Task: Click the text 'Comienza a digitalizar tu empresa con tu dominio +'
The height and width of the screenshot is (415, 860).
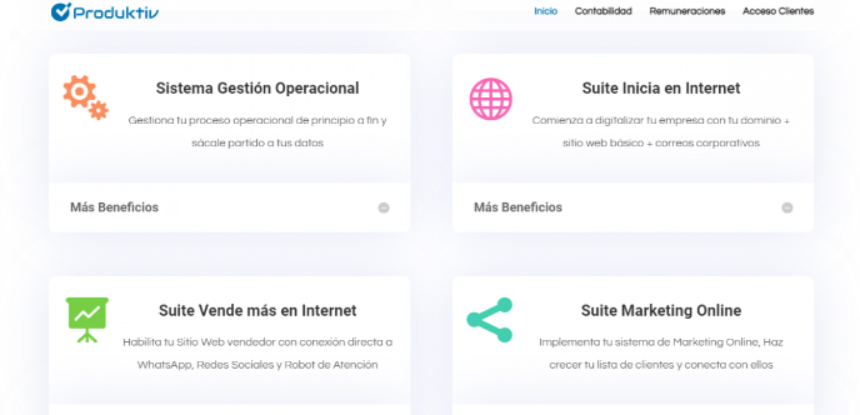Action: [661, 121]
